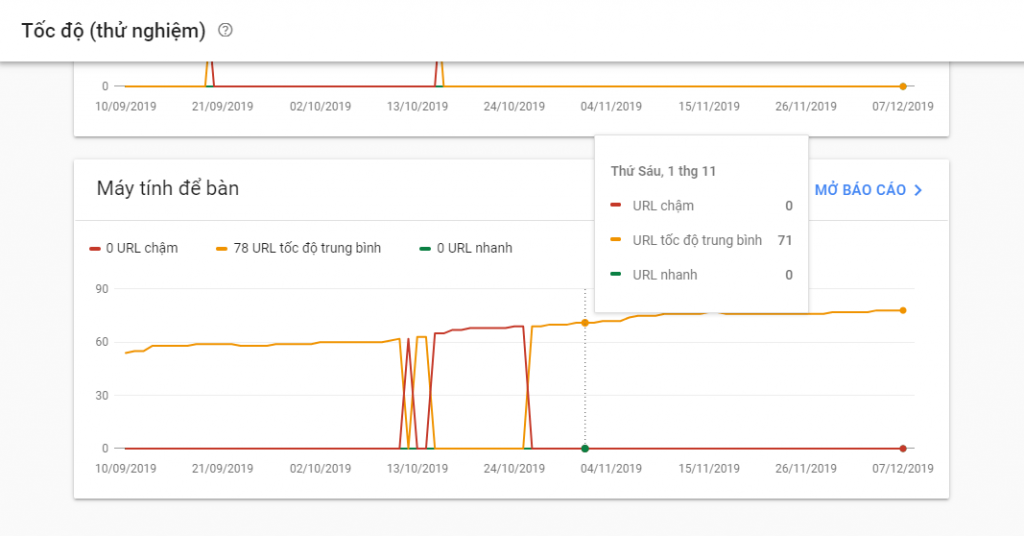Click orange URL tốc độ trung bình tooltip marker
The height and width of the screenshot is (536, 1024).
point(616,240)
